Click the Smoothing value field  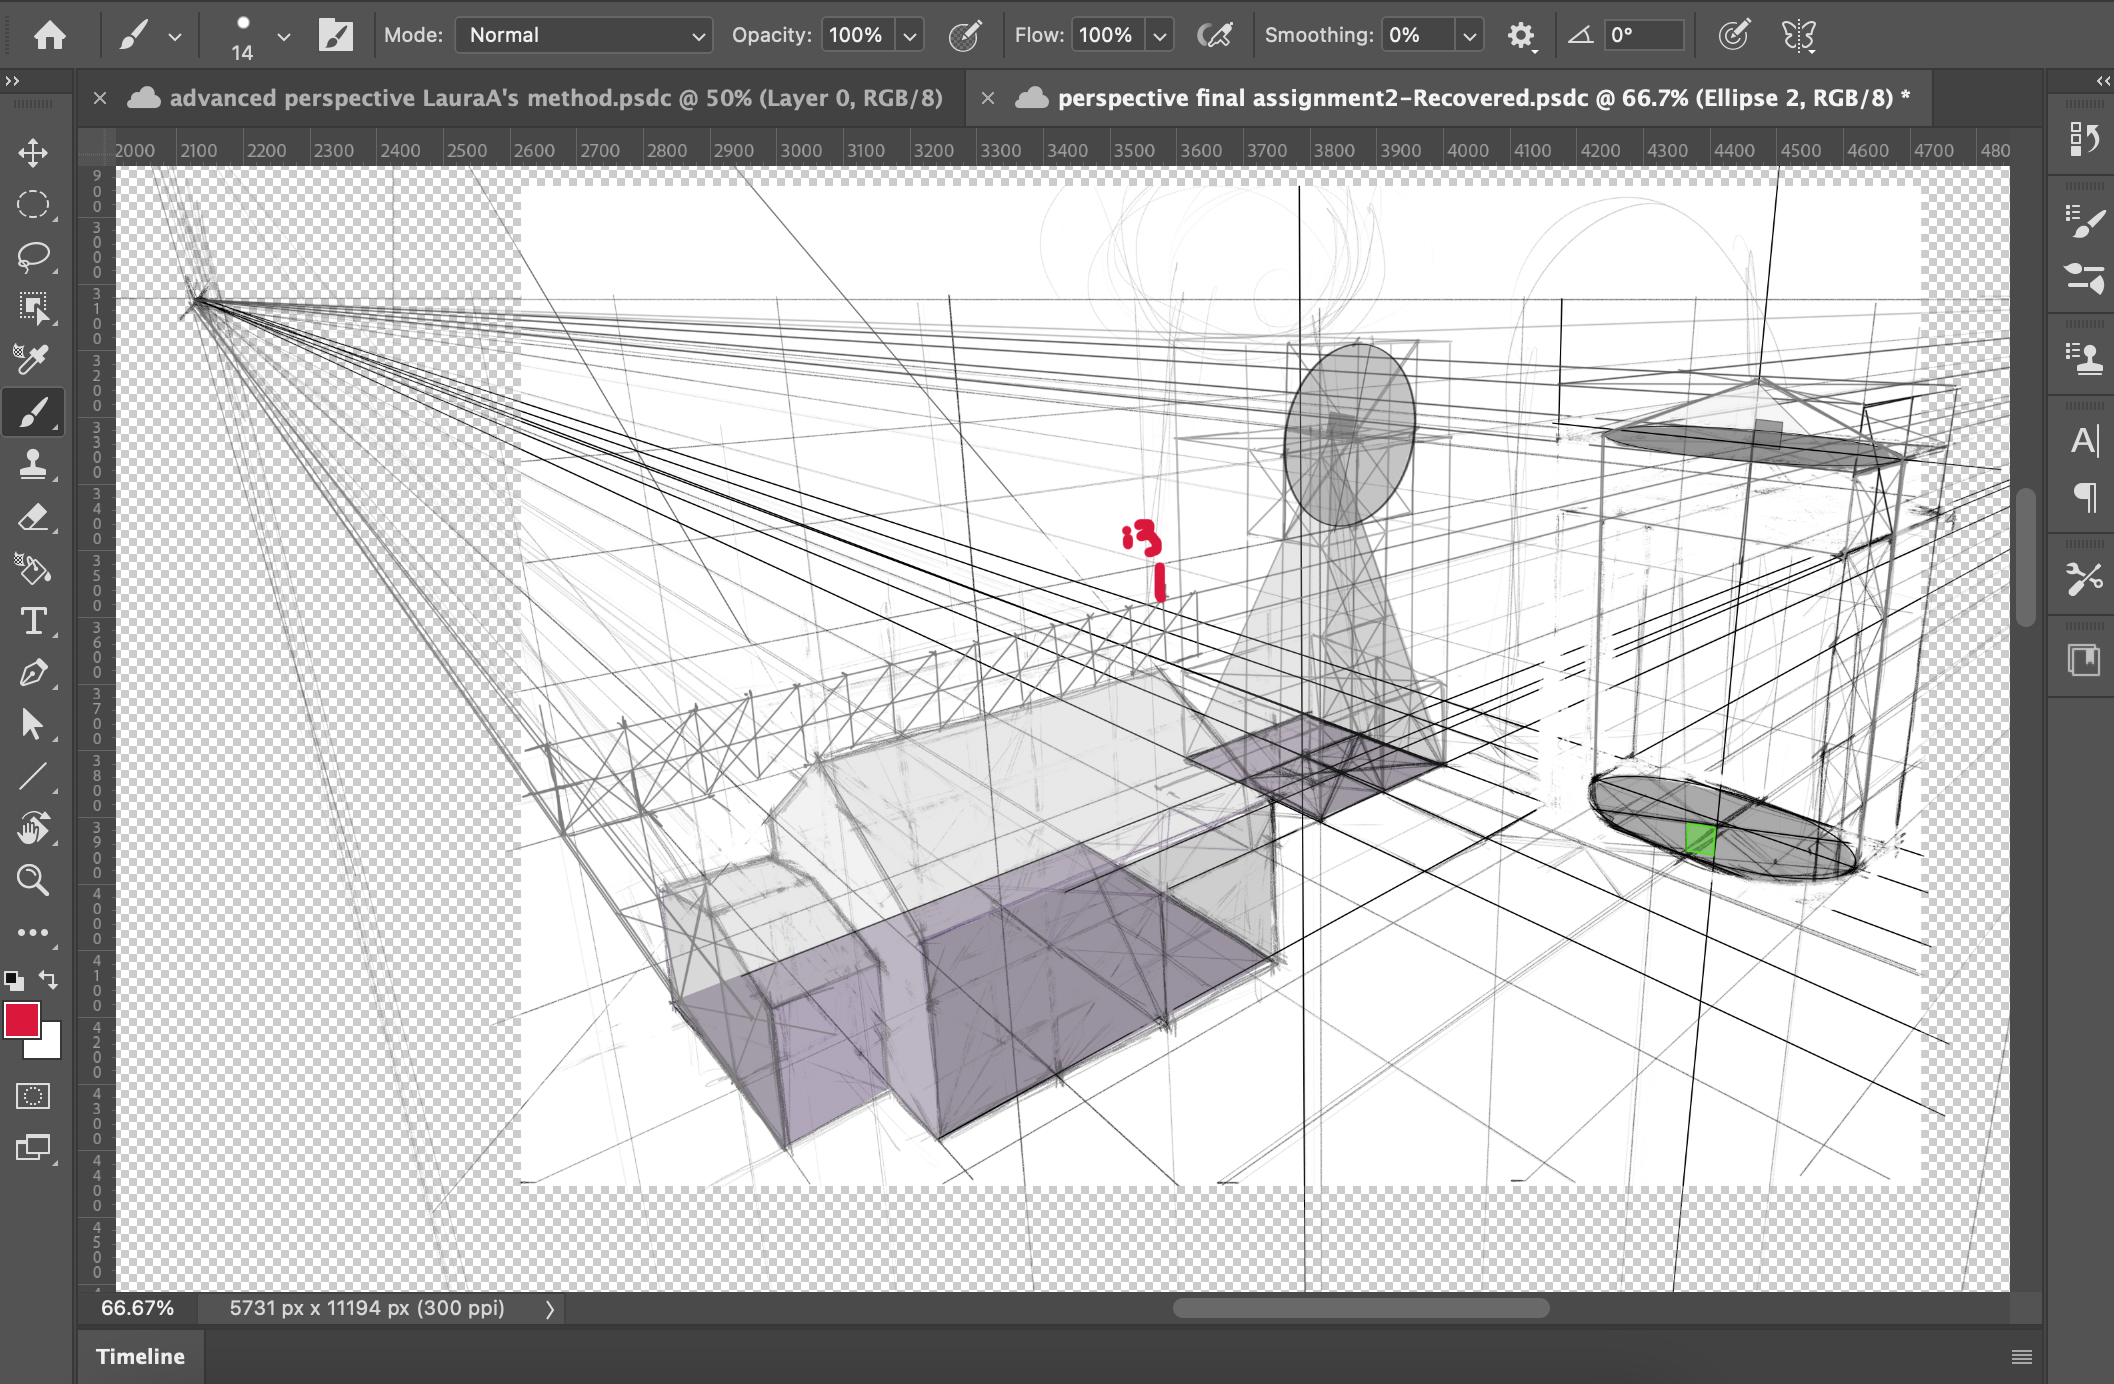pyautogui.click(x=1418, y=35)
